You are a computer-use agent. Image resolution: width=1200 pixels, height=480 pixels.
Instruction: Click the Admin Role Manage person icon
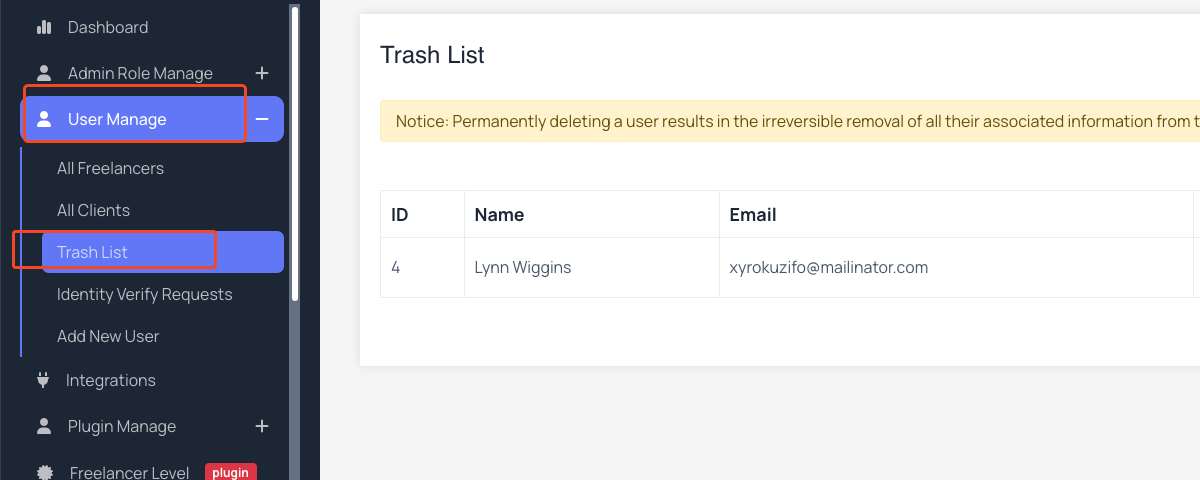pyautogui.click(x=44, y=73)
